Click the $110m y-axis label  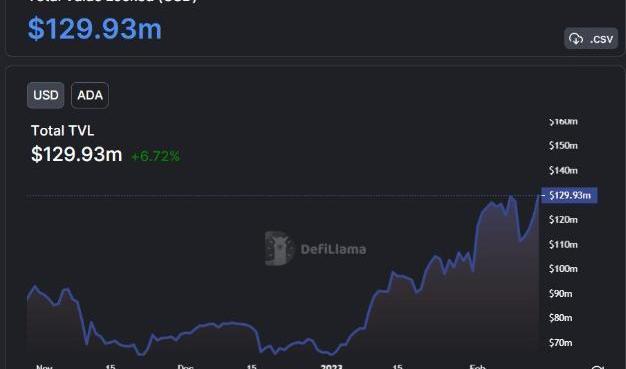[563, 244]
